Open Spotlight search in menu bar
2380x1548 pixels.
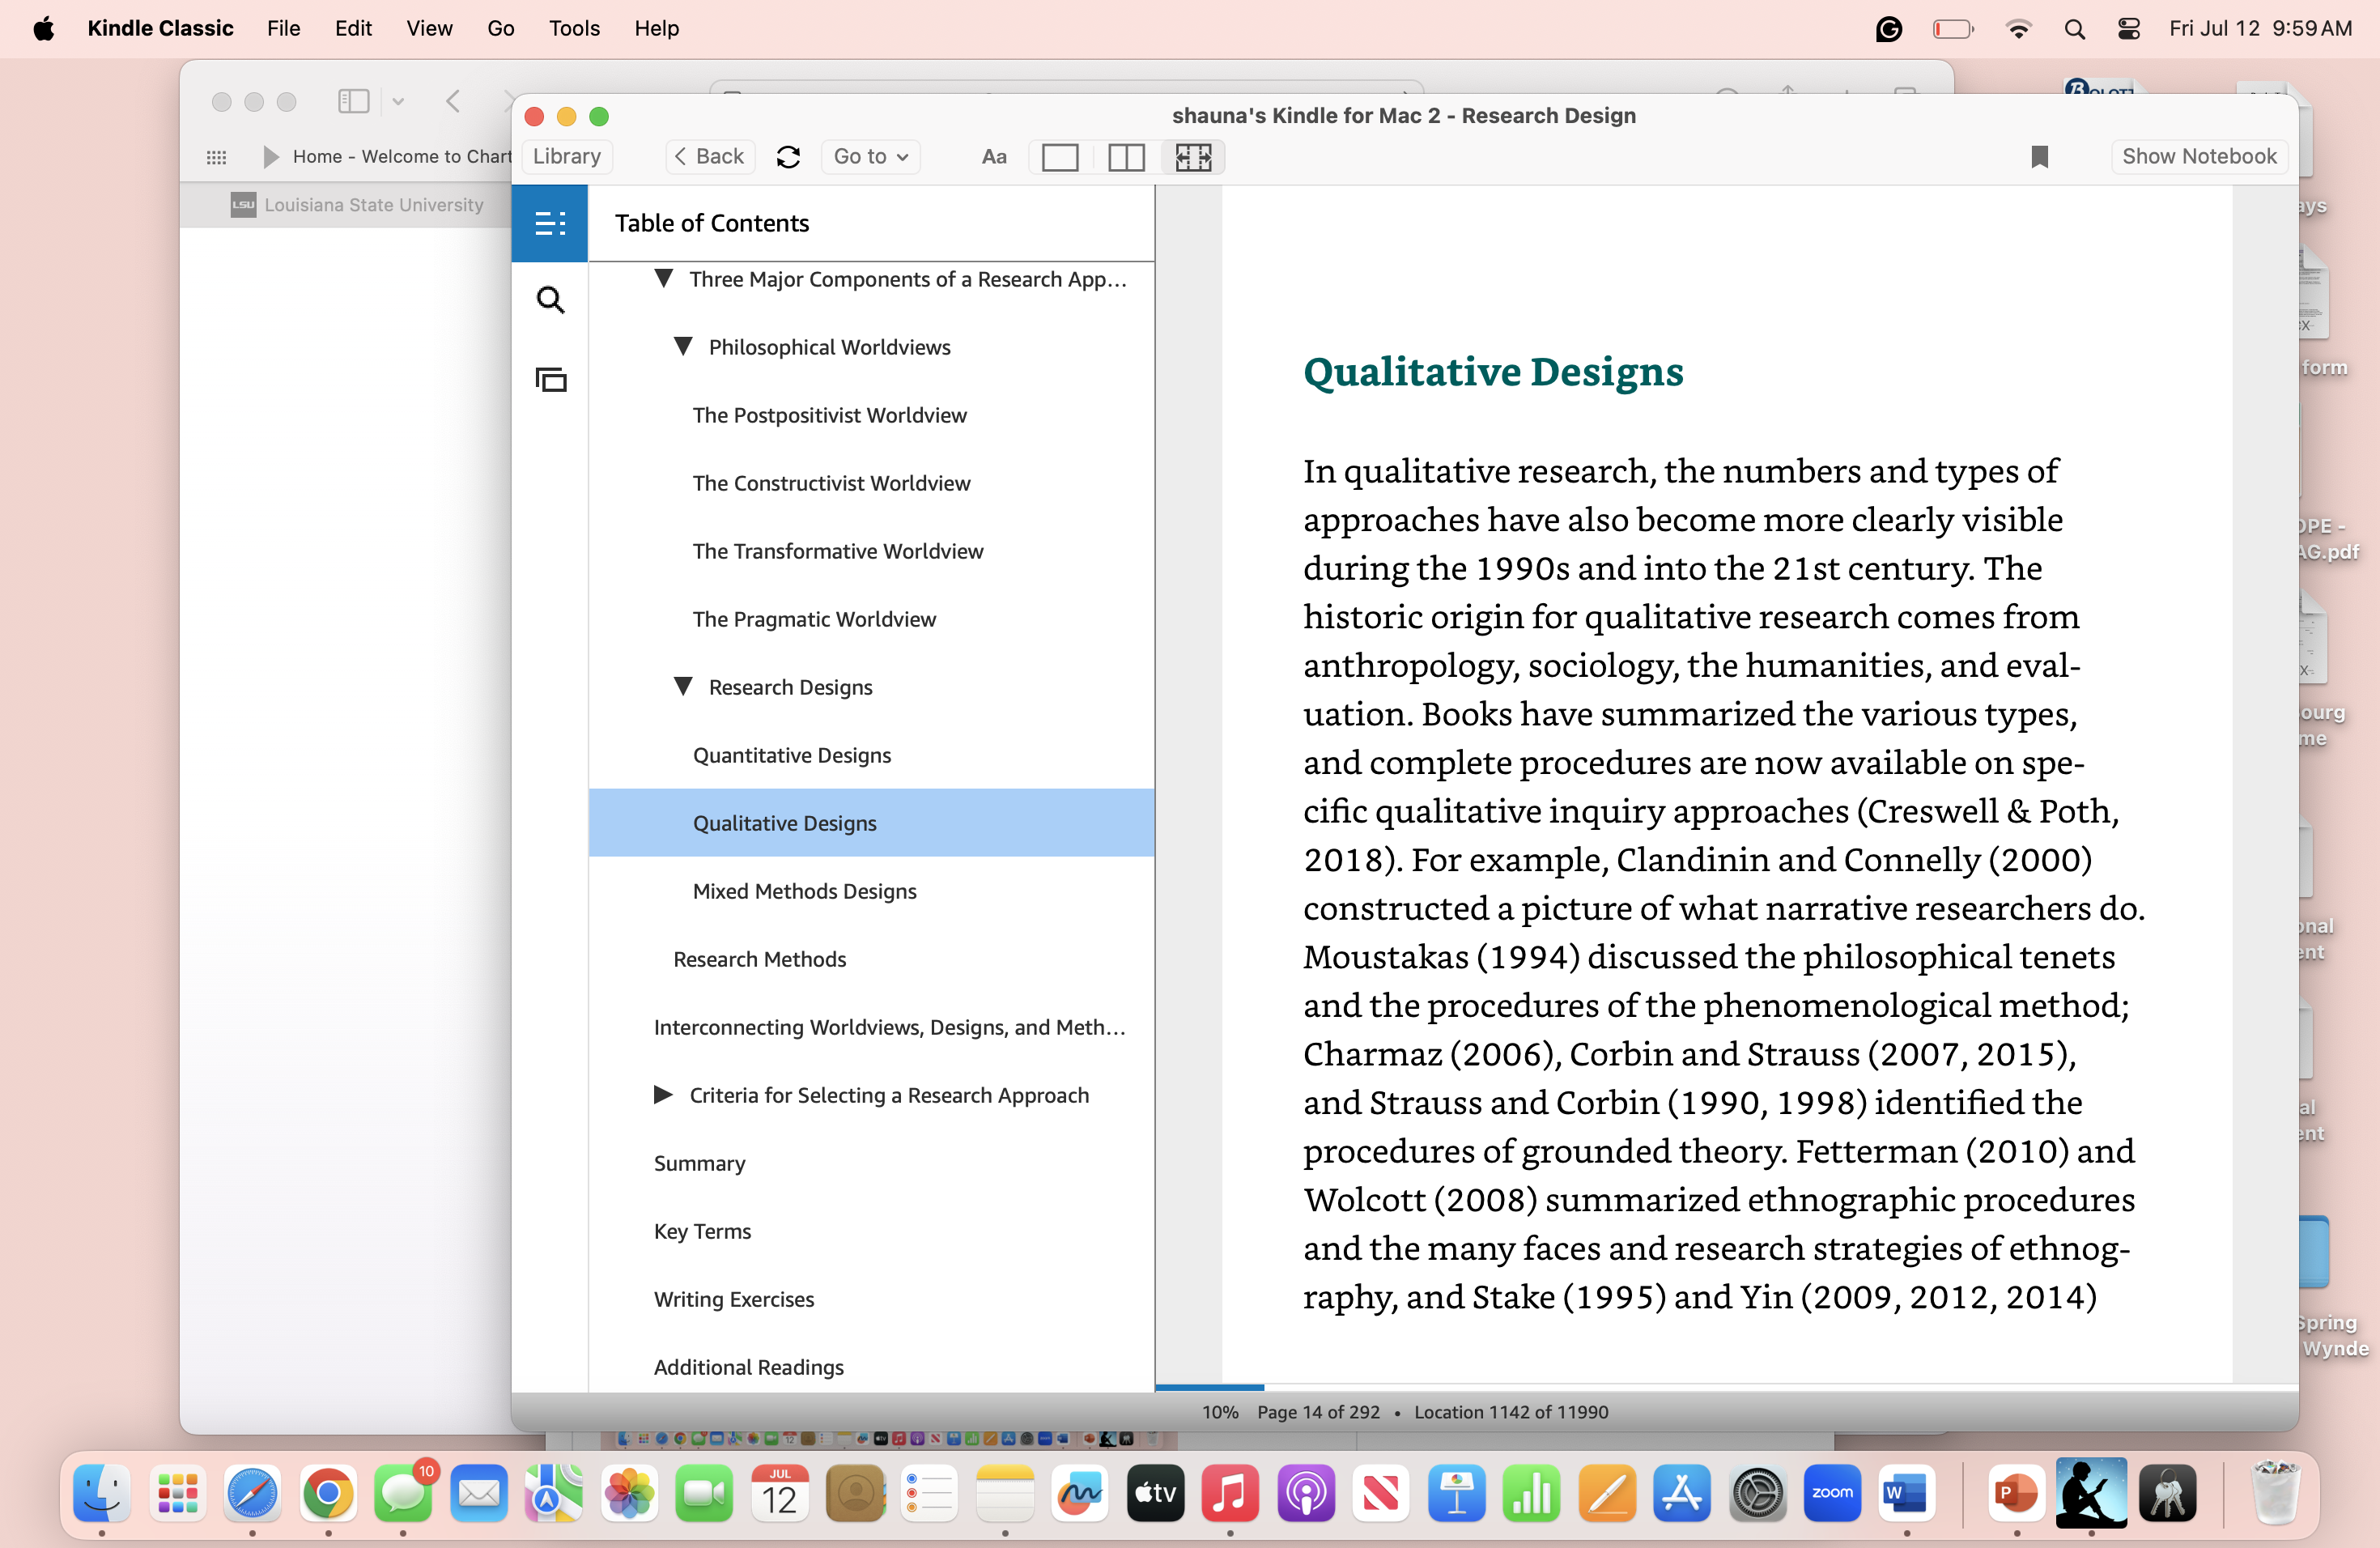pos(2074,29)
